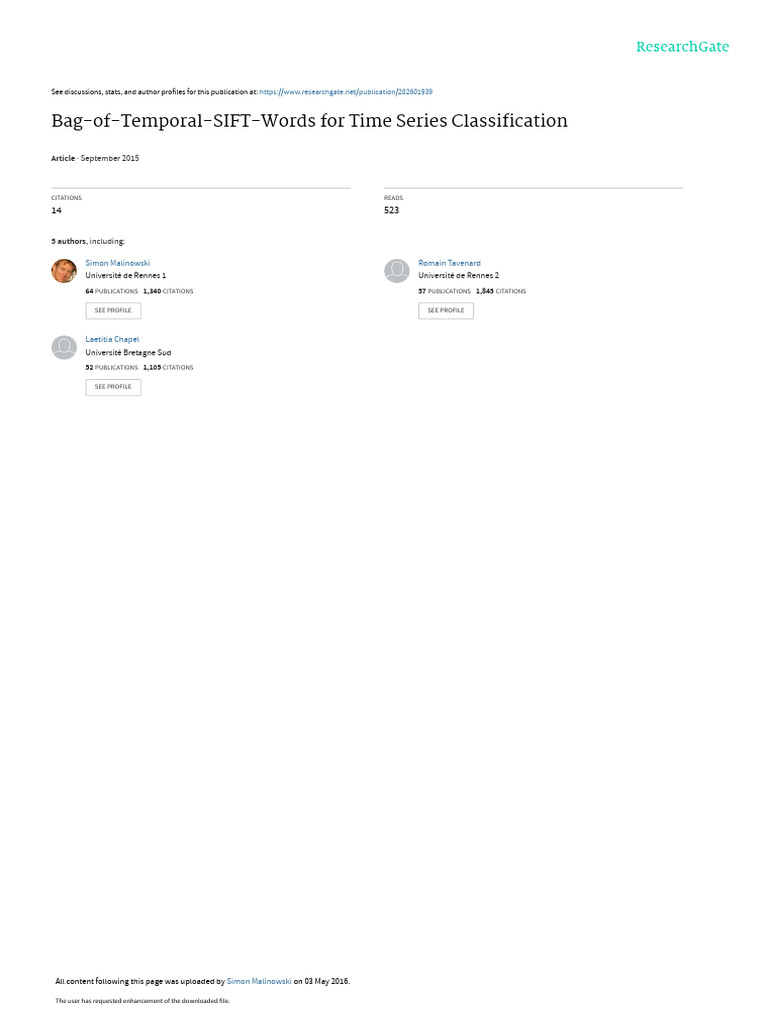Click the citations count 14

pos(56,210)
